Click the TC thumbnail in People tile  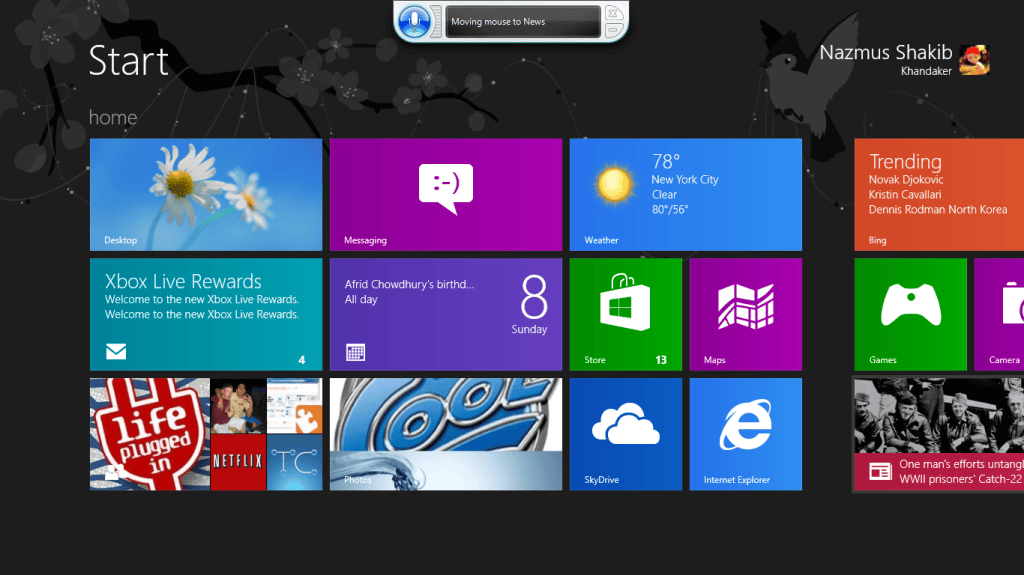tap(295, 462)
